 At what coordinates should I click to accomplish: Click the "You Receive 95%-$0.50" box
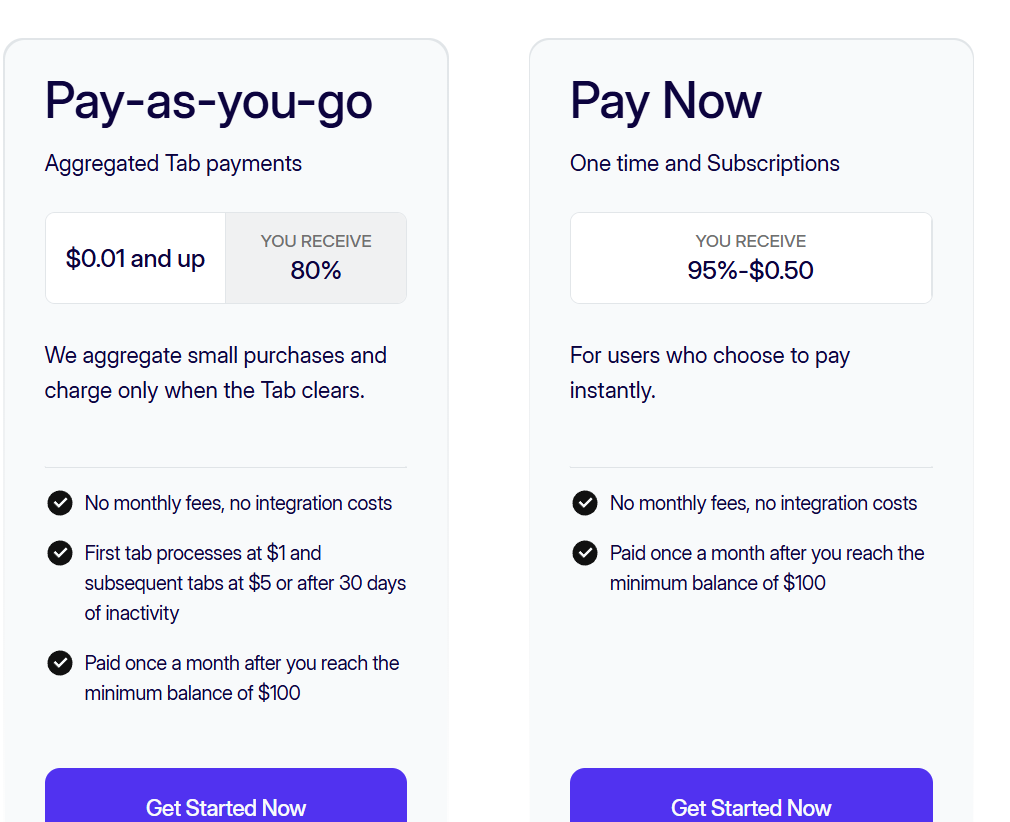pyautogui.click(x=750, y=258)
